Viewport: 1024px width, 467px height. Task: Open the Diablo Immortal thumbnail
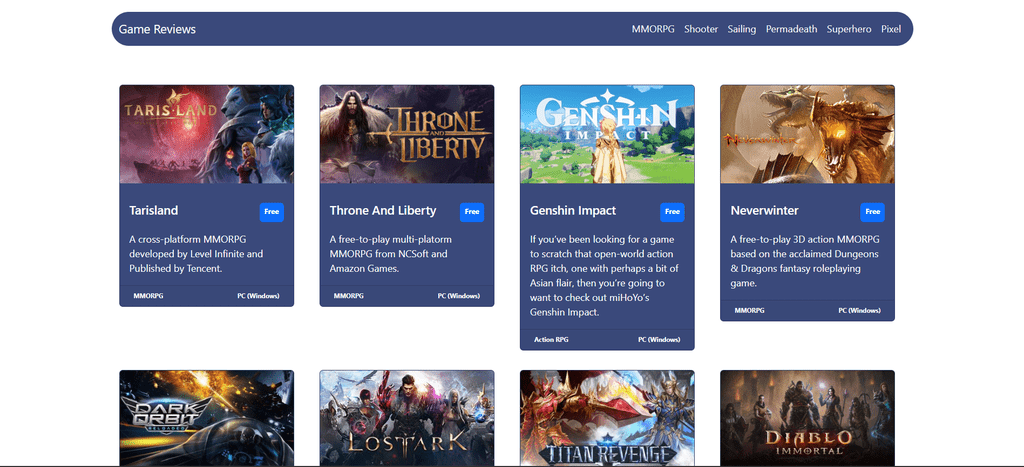coord(808,418)
